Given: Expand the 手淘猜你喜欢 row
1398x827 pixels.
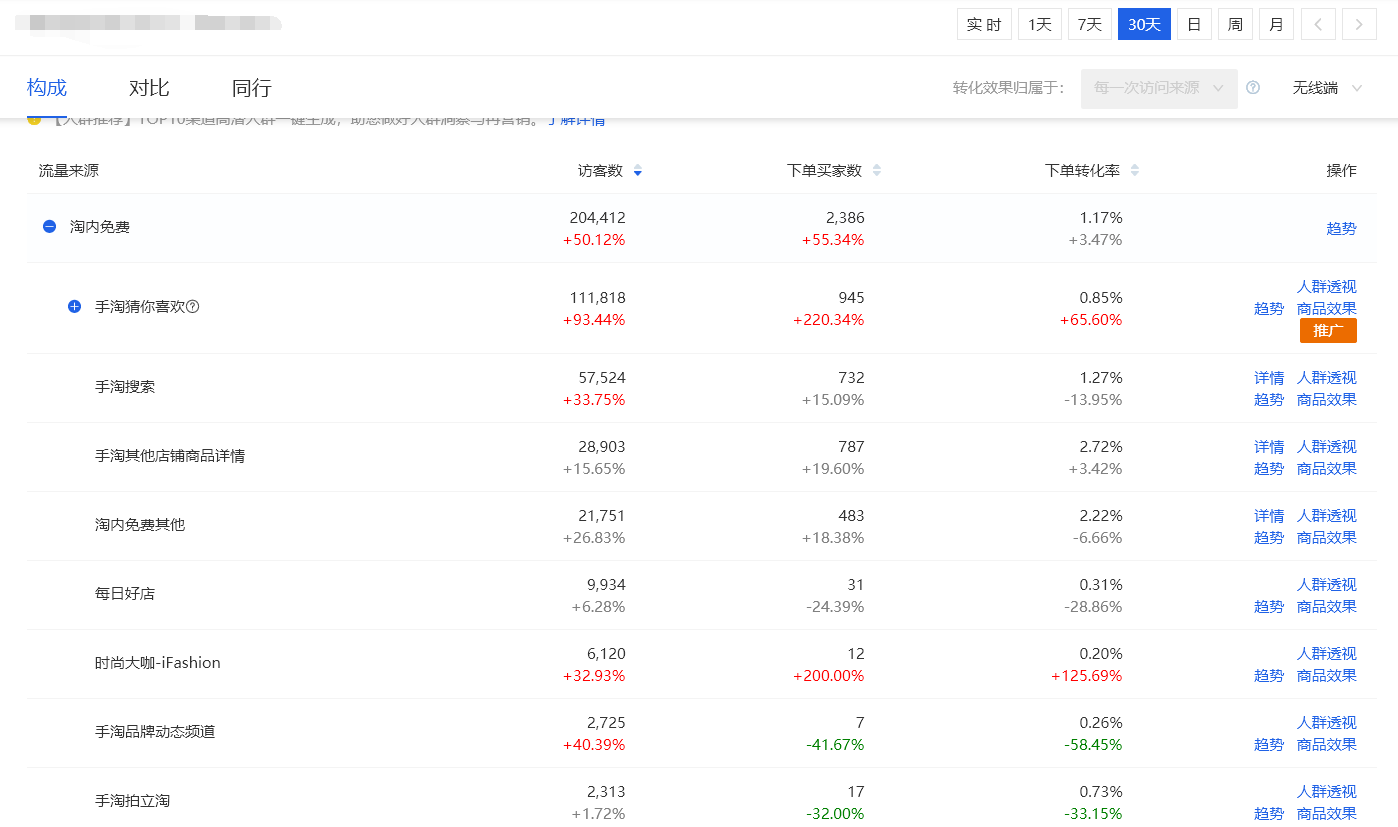Looking at the screenshot, I should [73, 306].
